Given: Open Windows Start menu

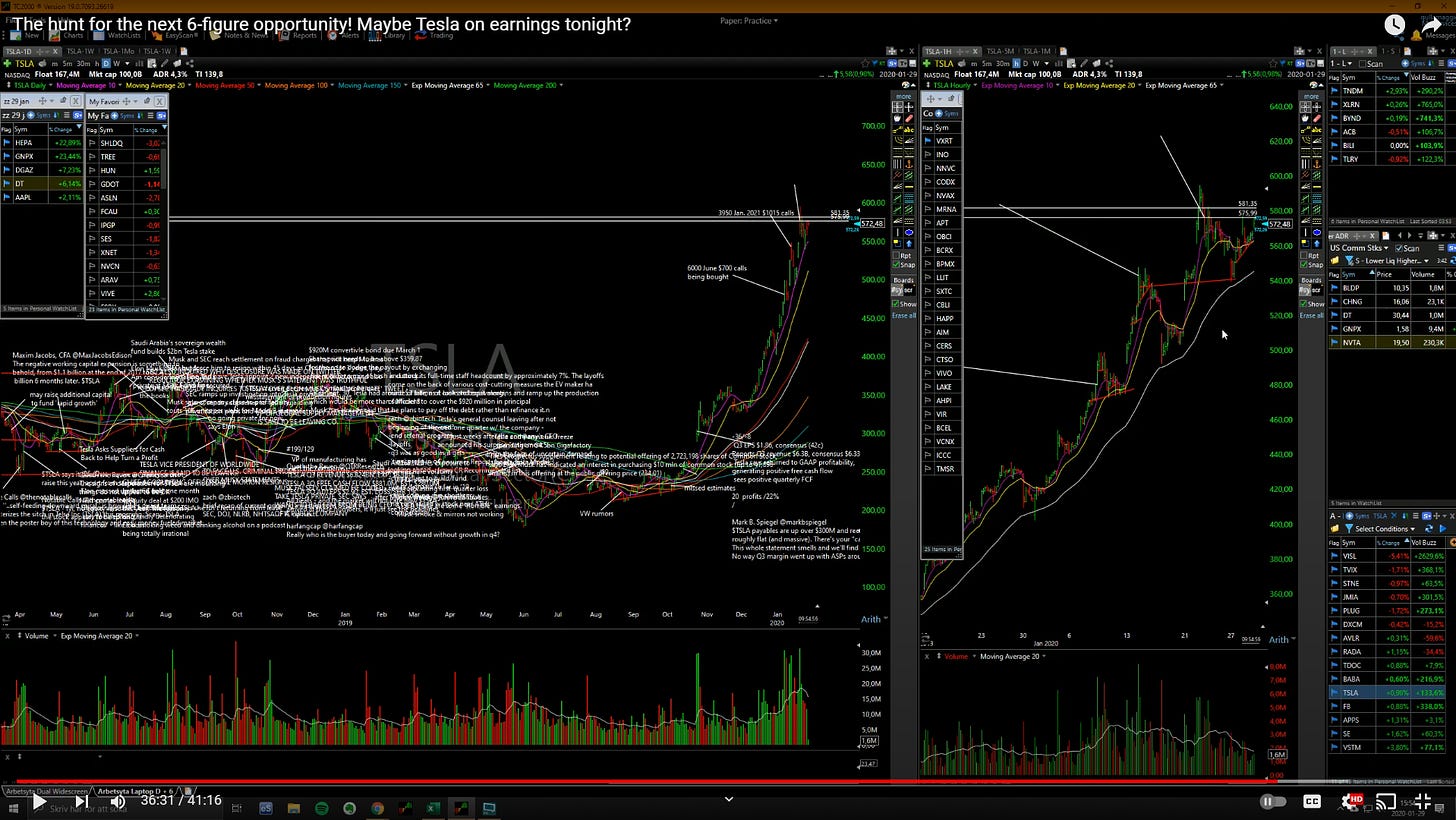Looking at the screenshot, I should [x=15, y=807].
